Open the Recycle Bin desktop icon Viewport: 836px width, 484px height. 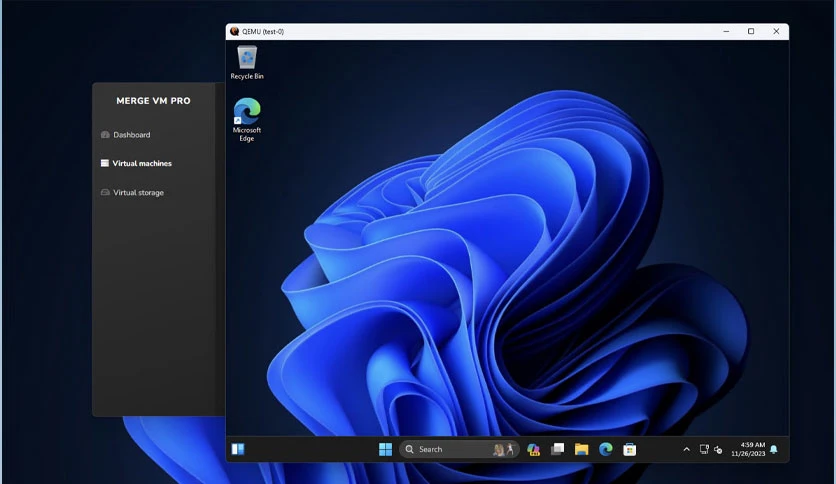[x=247, y=62]
